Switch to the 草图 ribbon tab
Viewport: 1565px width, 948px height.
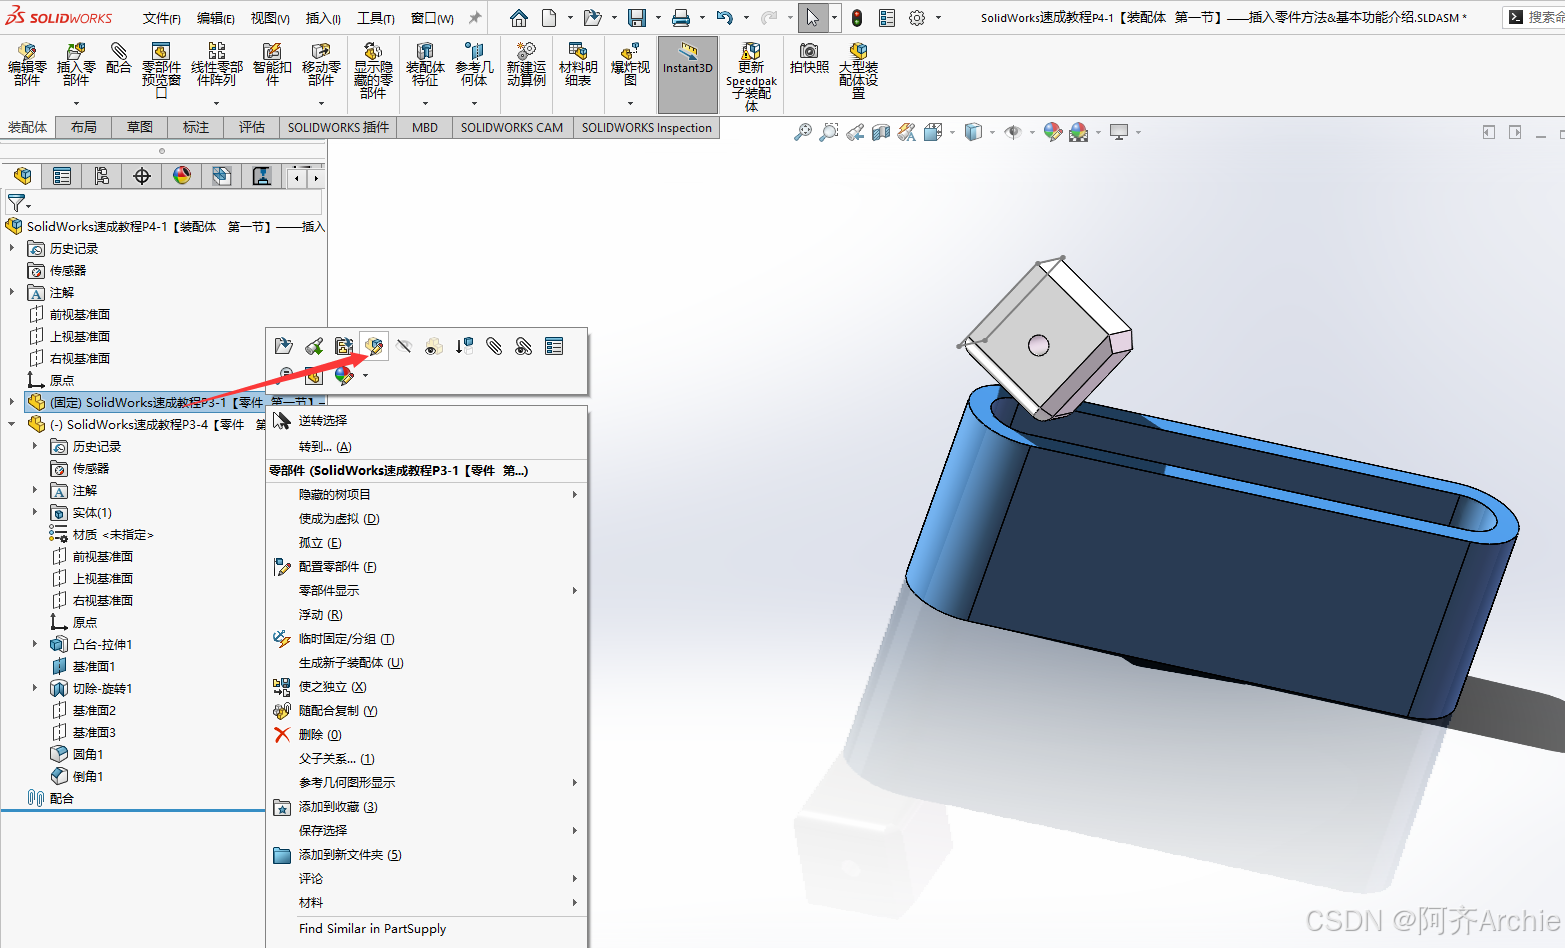pos(140,127)
